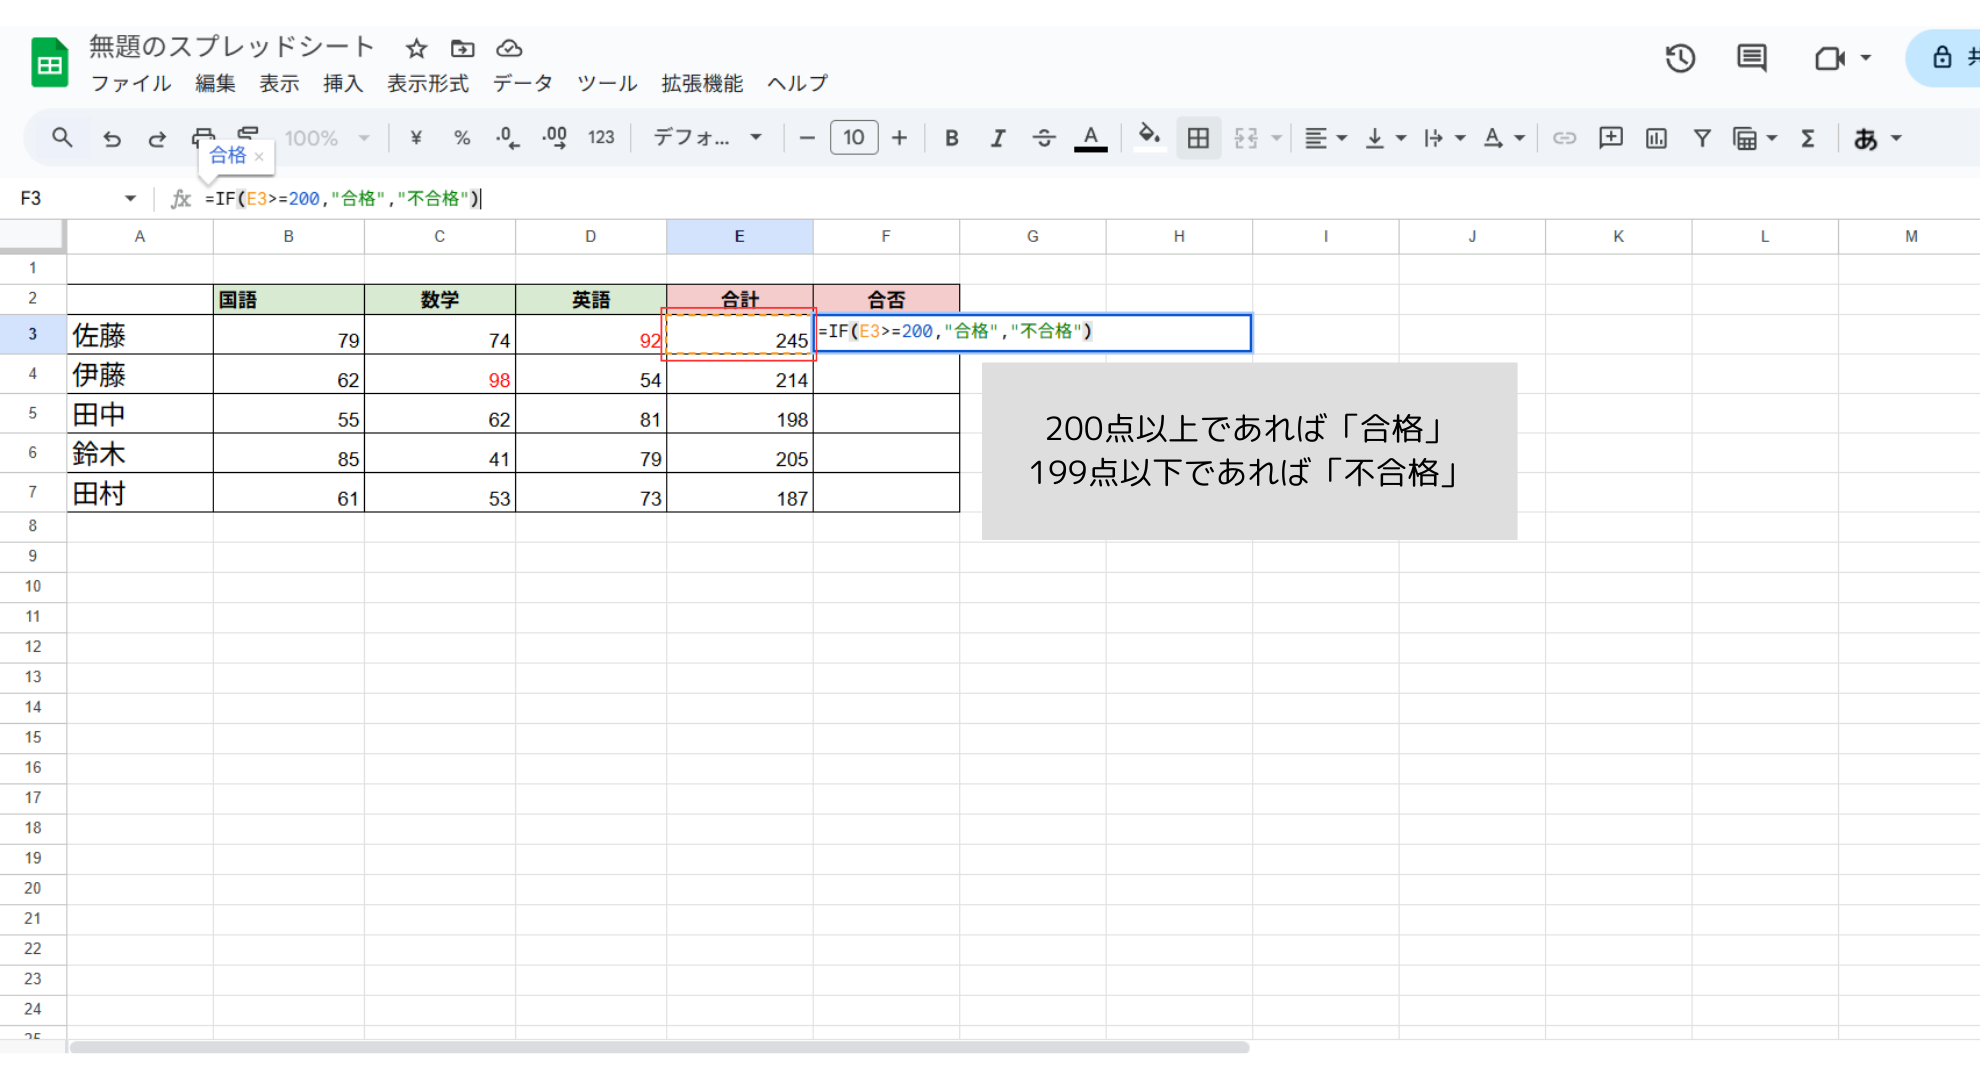The height and width of the screenshot is (1080, 1980).
Task: Click the functions sigma icon
Action: 1808,139
